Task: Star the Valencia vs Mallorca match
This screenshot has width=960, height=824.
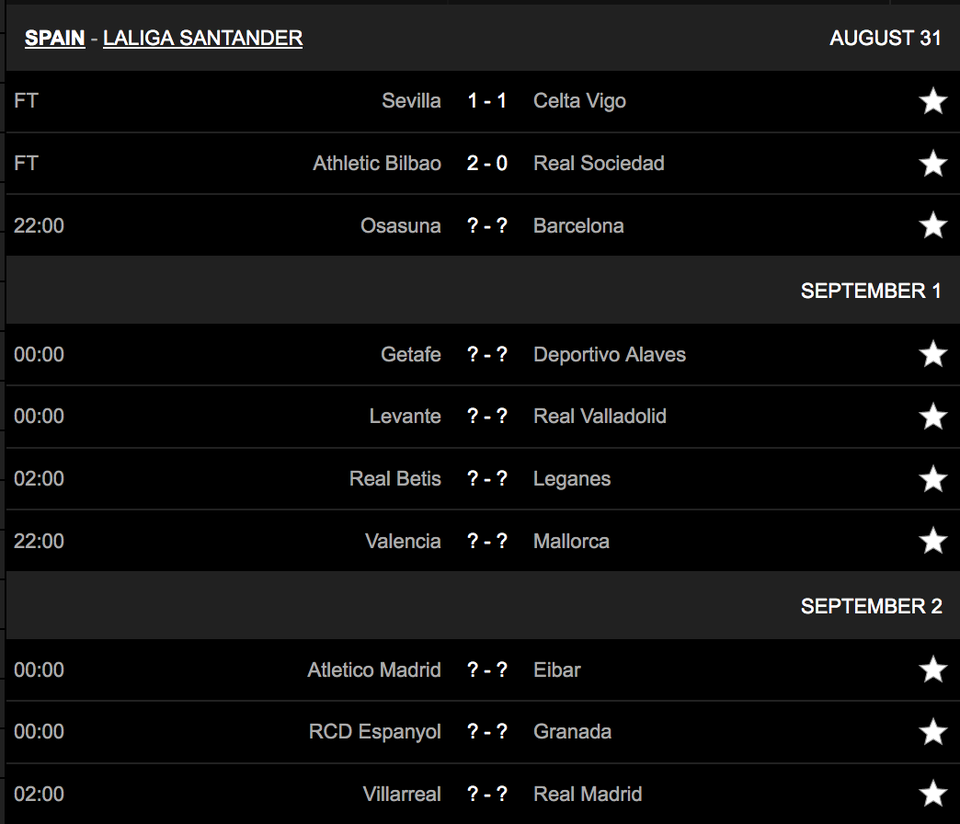Action: [933, 541]
